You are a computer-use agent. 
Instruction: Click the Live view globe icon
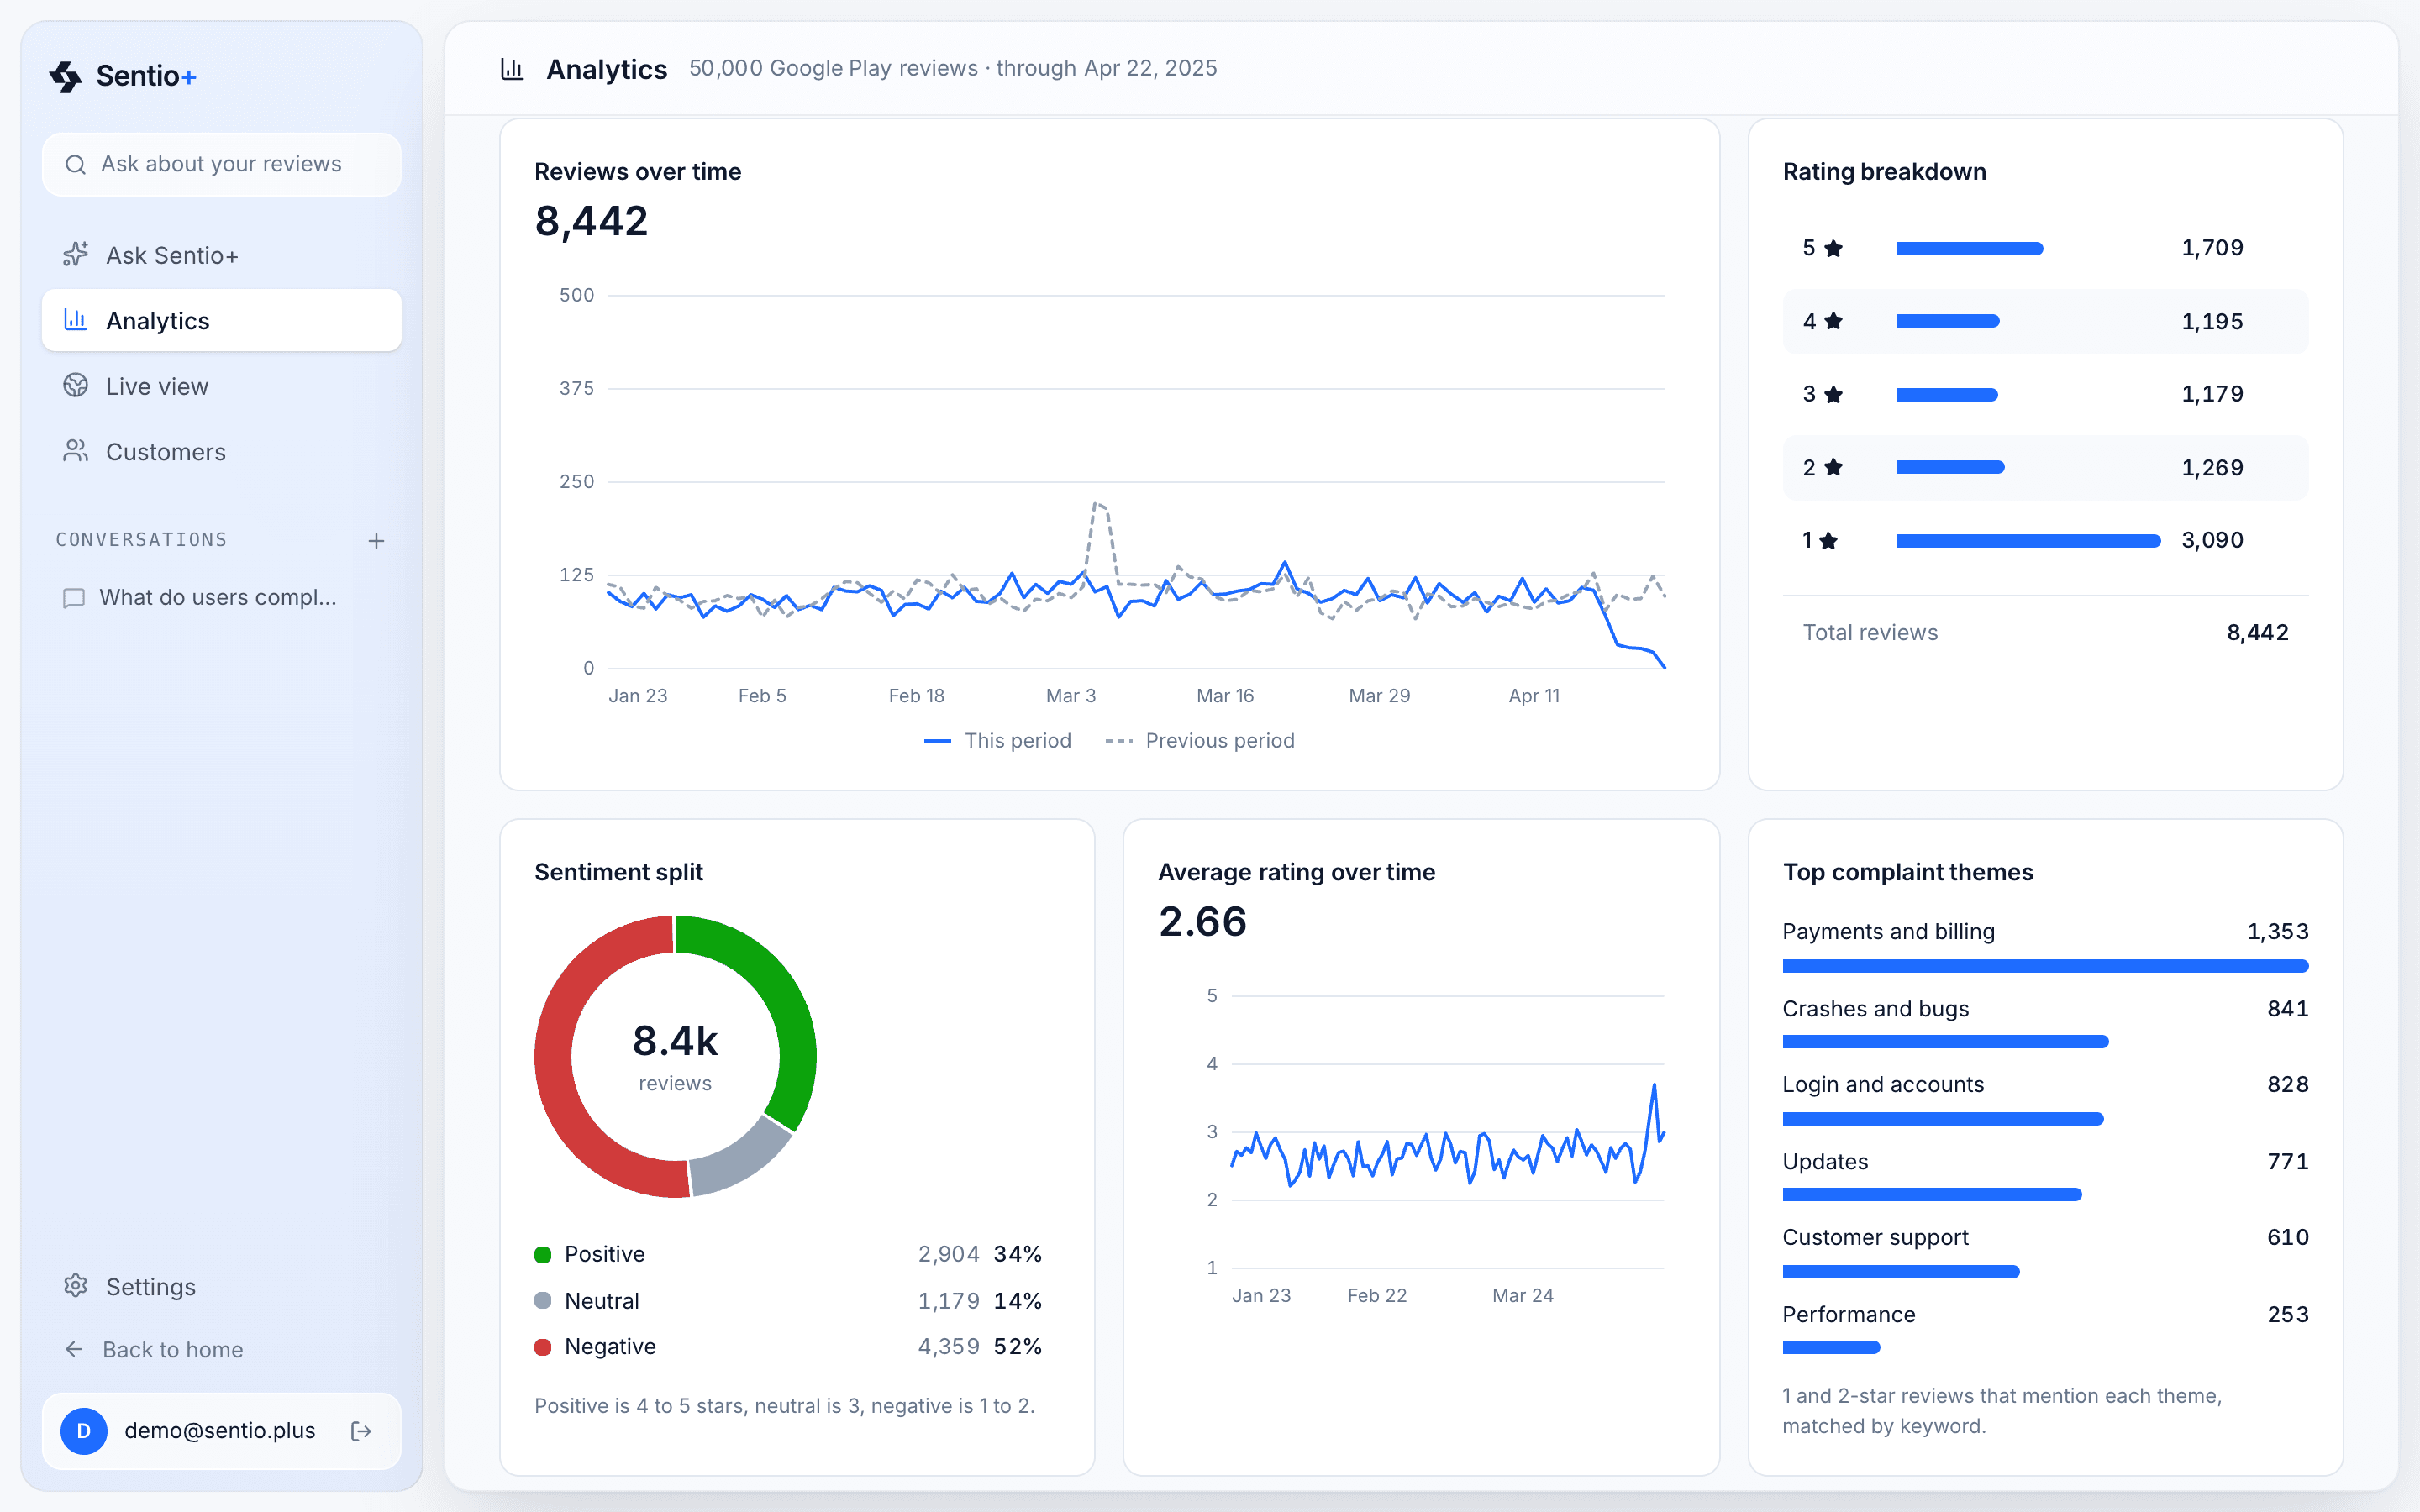76,386
